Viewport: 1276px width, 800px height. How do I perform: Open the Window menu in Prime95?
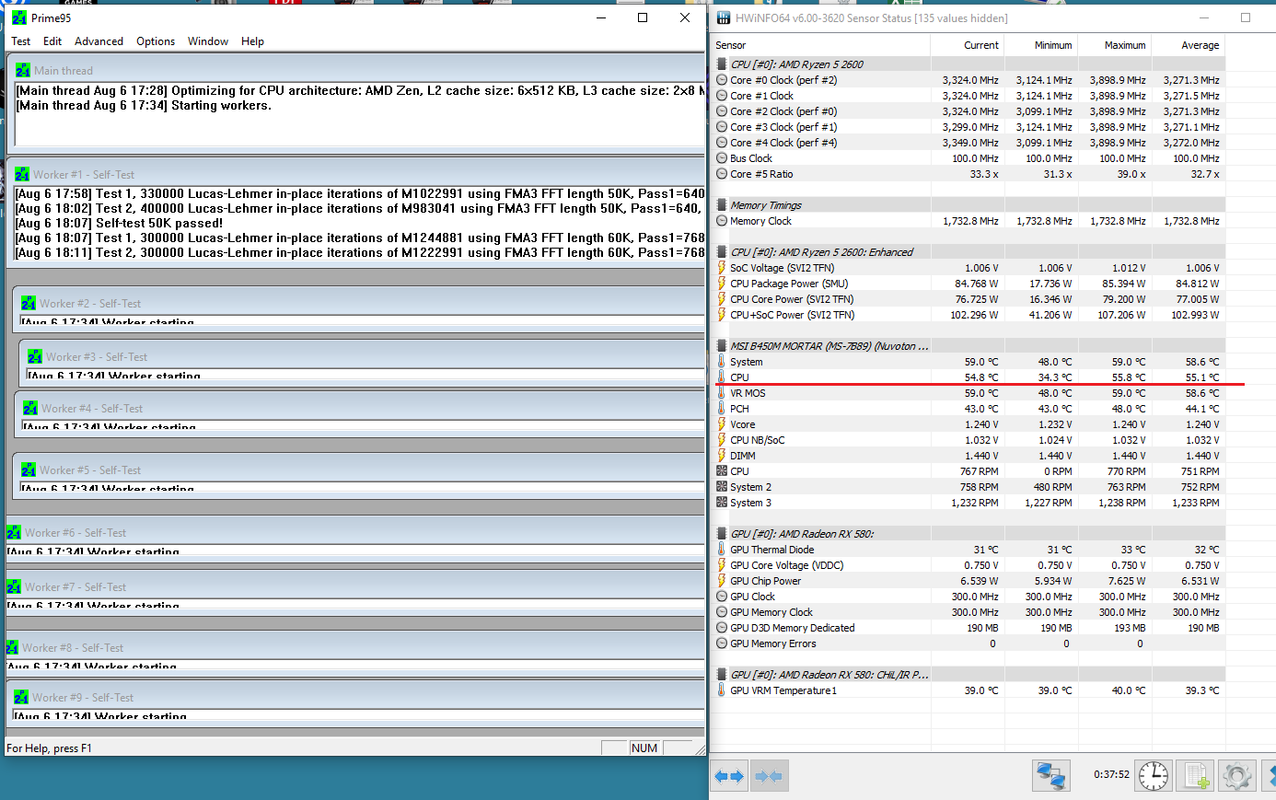(208, 41)
